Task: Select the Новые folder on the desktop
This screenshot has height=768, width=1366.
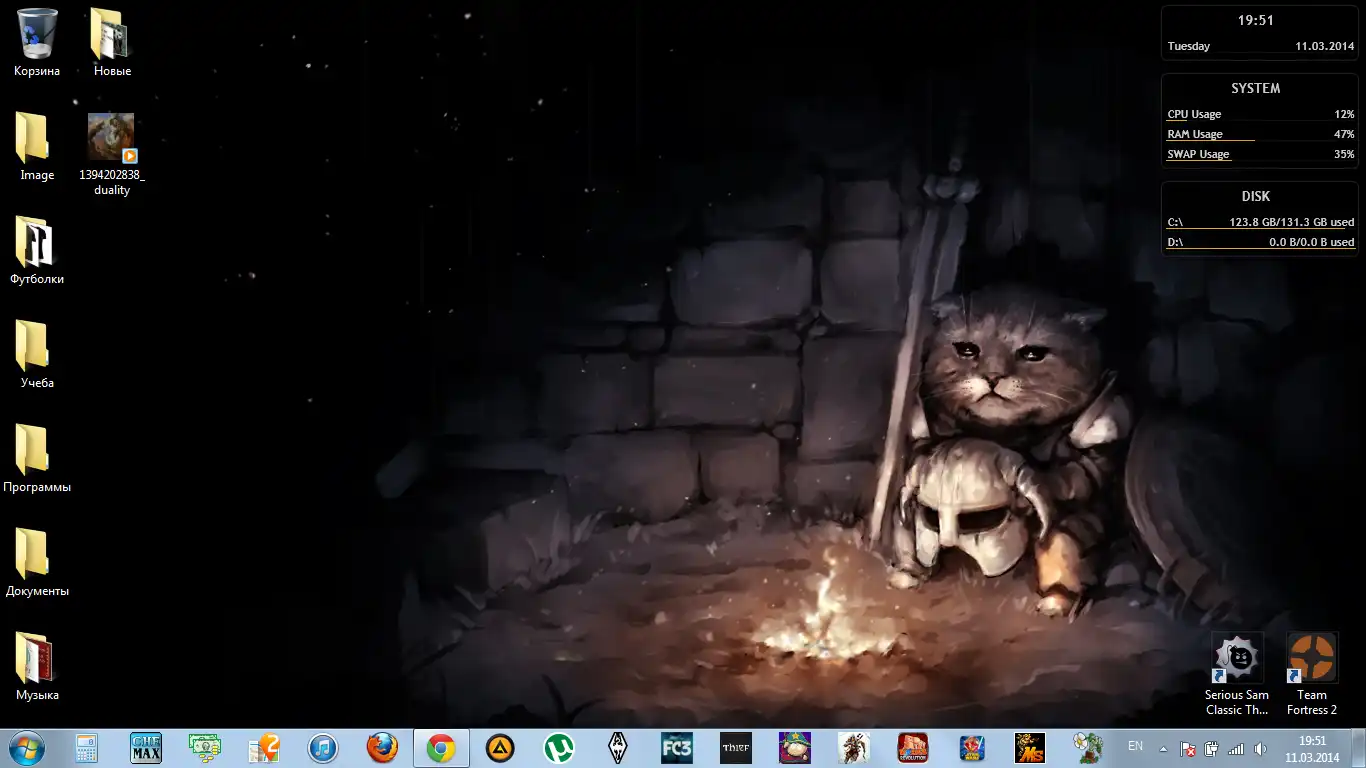Action: pyautogui.click(x=112, y=43)
